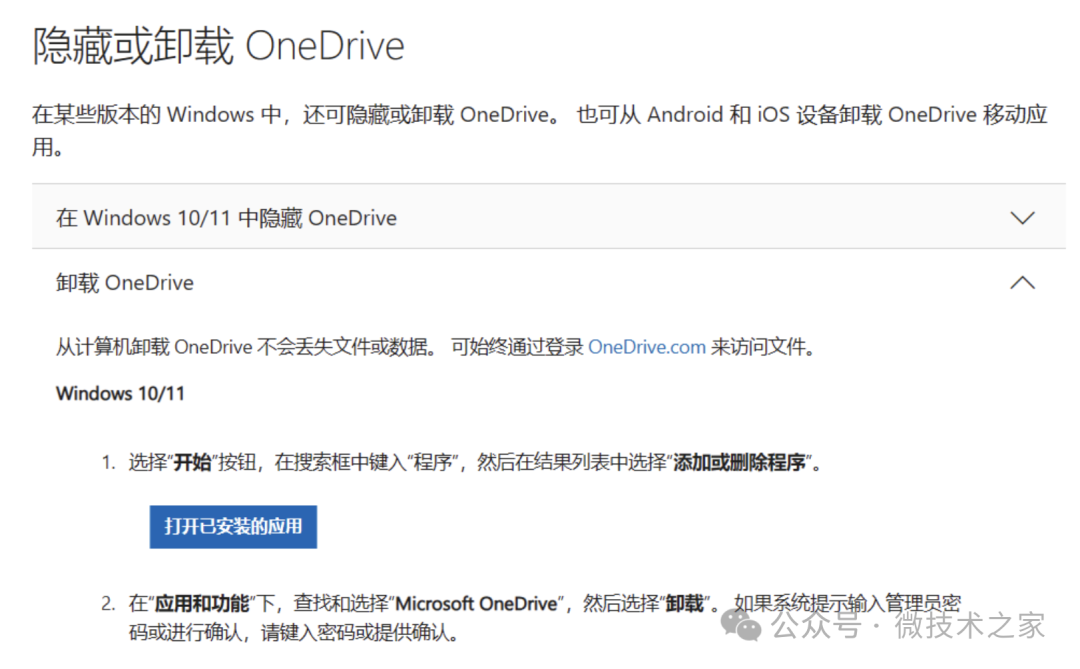Click the 打开已安装的应用 button
The height and width of the screenshot is (669, 1080).
(233, 526)
